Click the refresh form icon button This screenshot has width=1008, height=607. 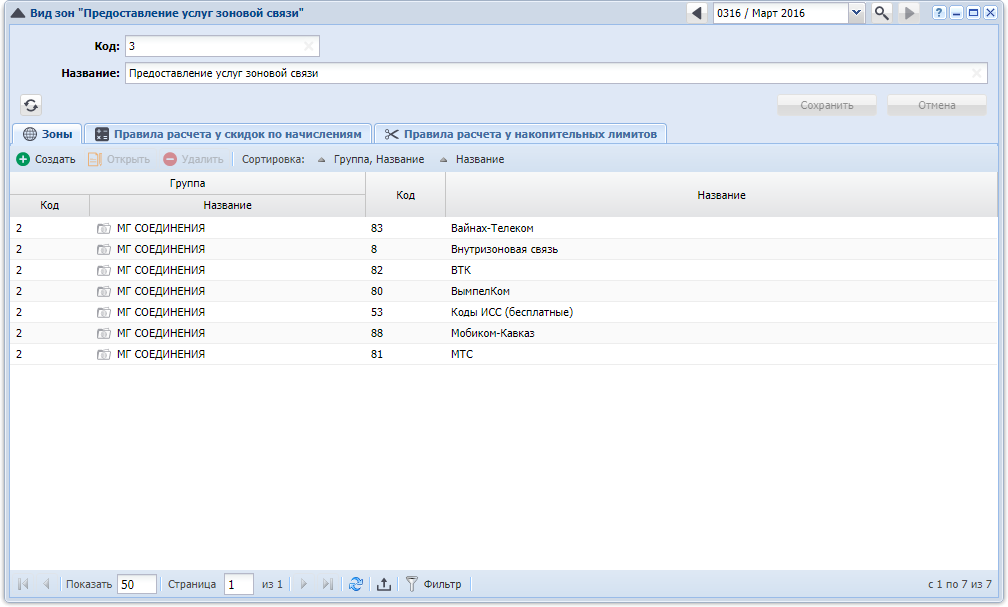[x=31, y=105]
